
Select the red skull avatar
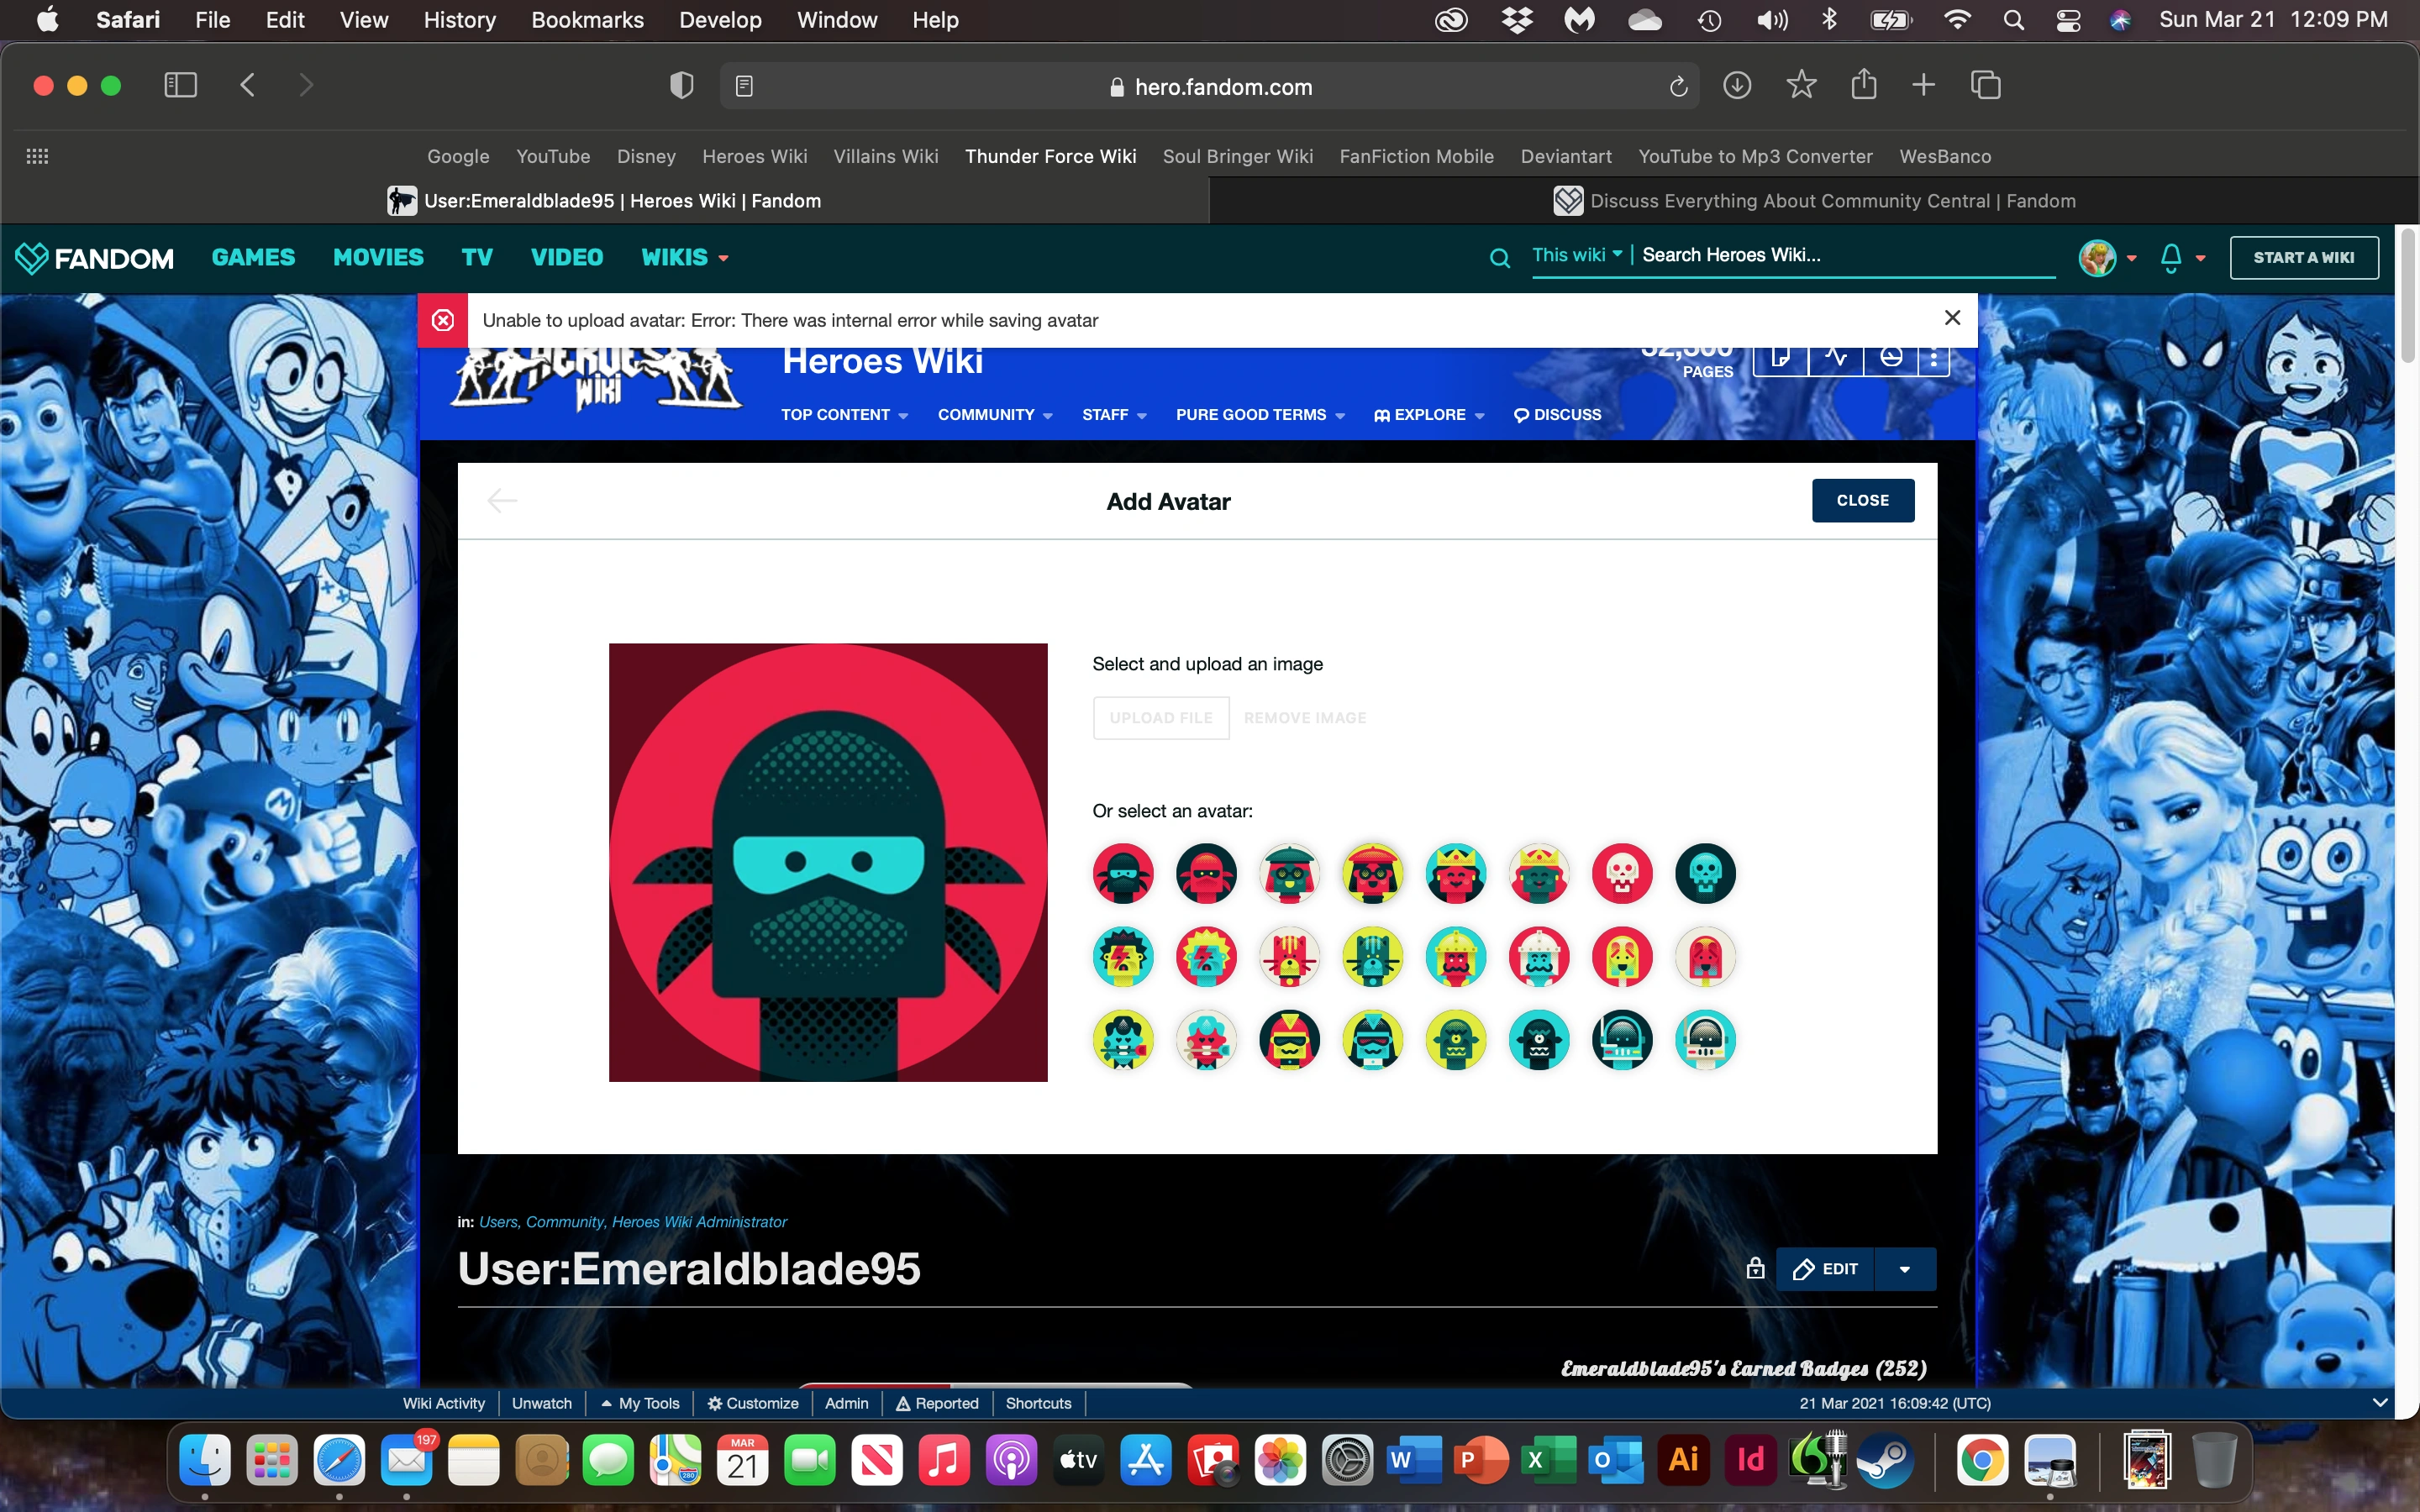[1622, 873]
